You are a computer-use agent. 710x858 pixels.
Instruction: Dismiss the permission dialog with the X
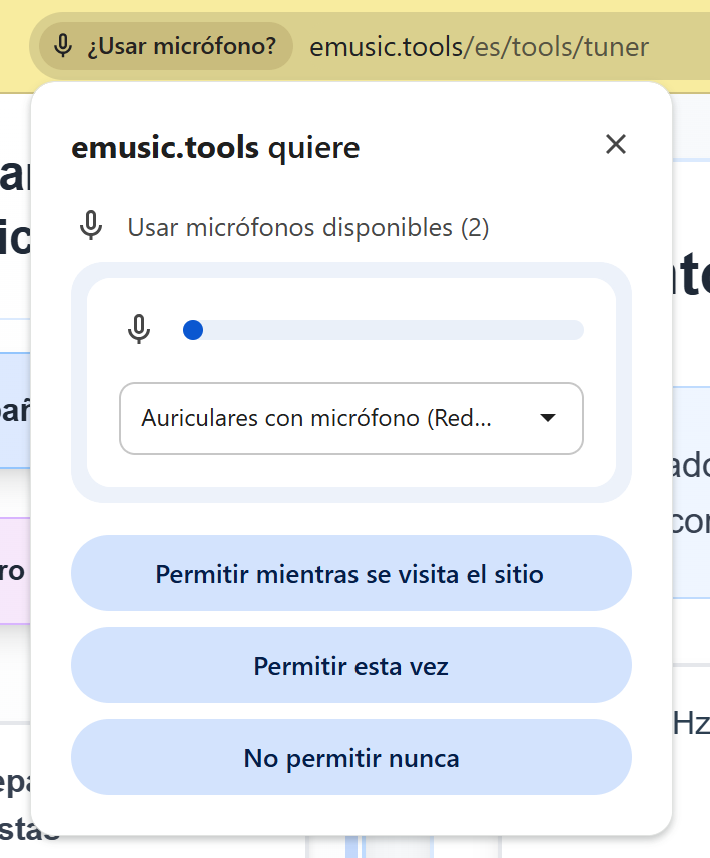click(x=615, y=144)
